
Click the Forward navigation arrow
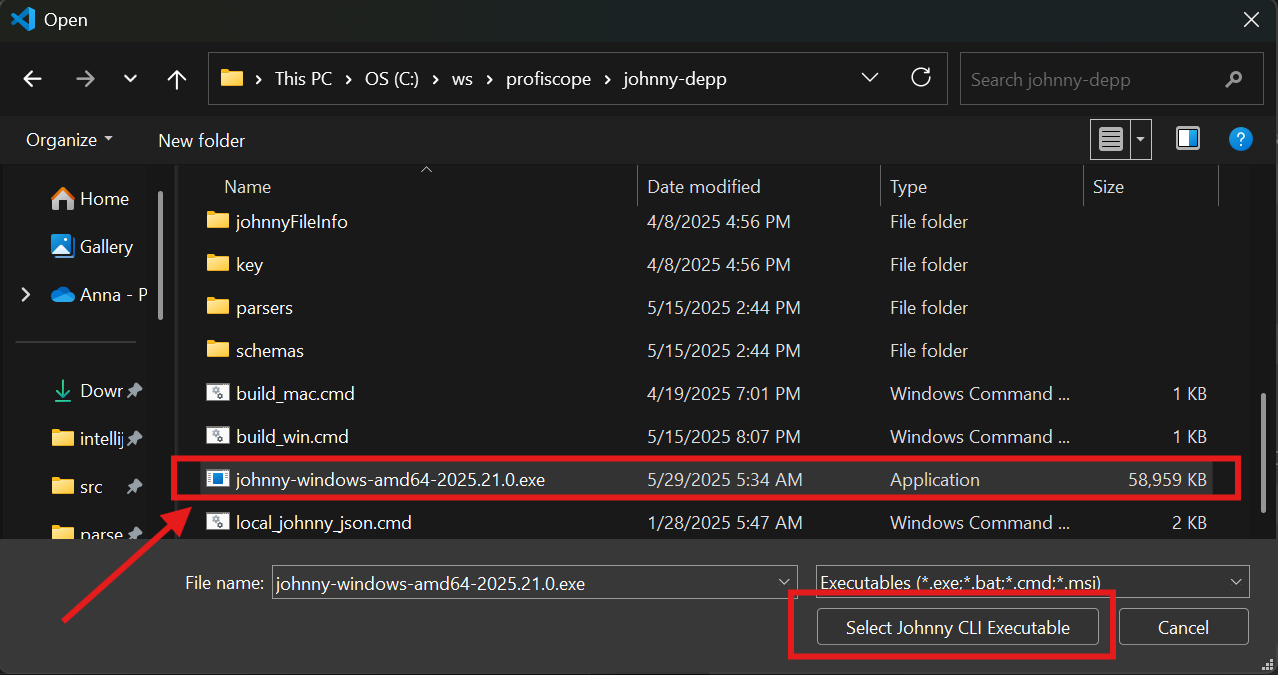coord(85,79)
